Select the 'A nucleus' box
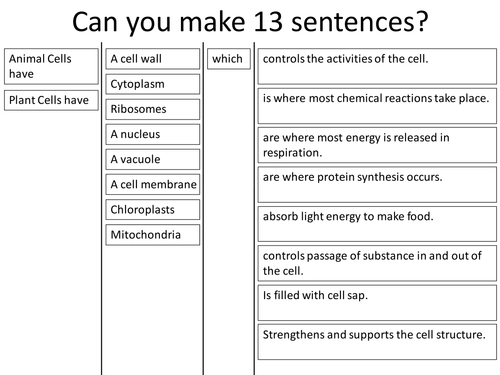Image resolution: width=500 pixels, height=375 pixels. click(x=153, y=134)
